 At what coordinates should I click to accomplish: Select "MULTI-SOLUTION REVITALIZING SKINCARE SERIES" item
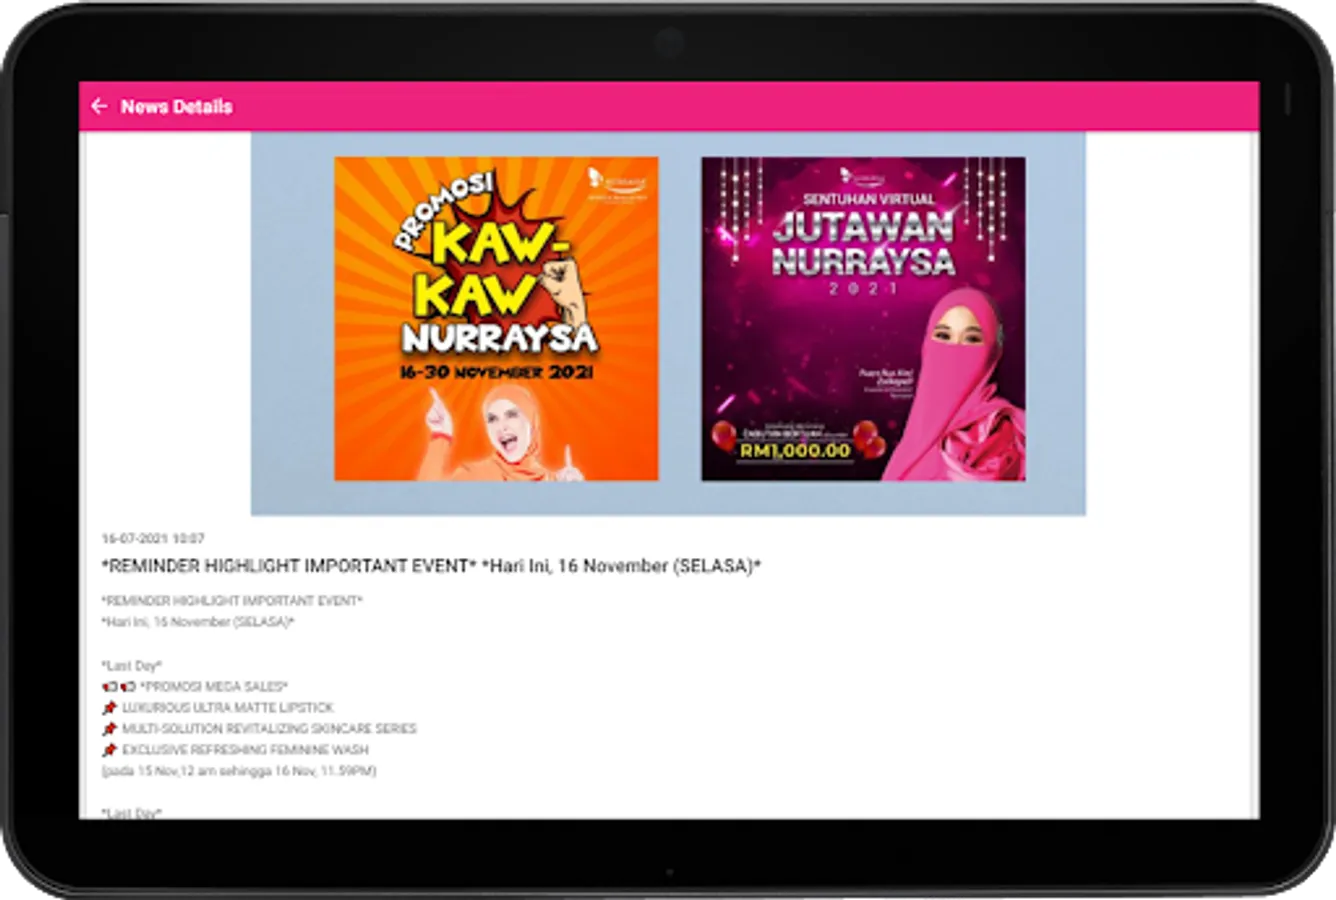pyautogui.click(x=269, y=729)
